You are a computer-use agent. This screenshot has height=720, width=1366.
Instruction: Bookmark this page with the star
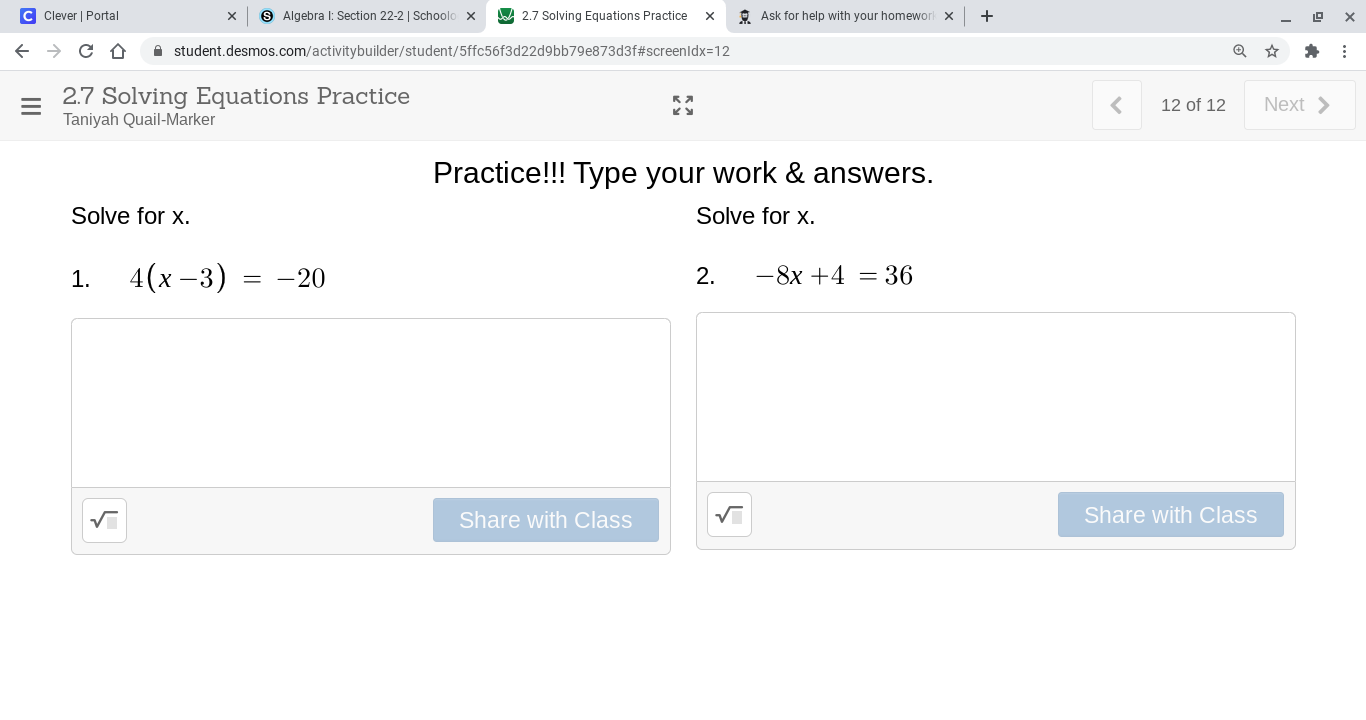1272,51
